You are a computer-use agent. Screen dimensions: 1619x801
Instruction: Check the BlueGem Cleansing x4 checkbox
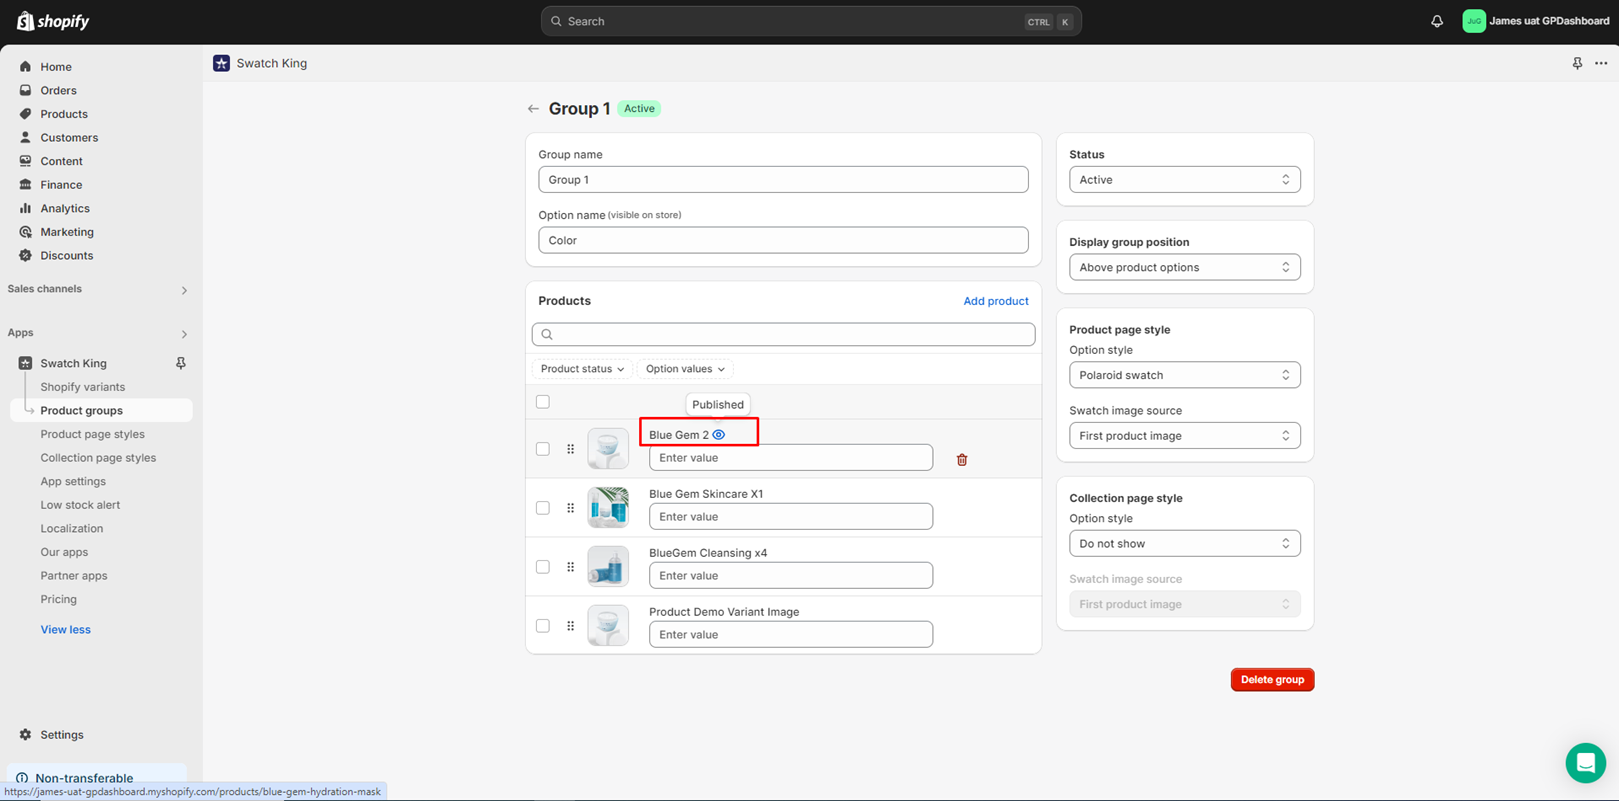[x=543, y=567]
